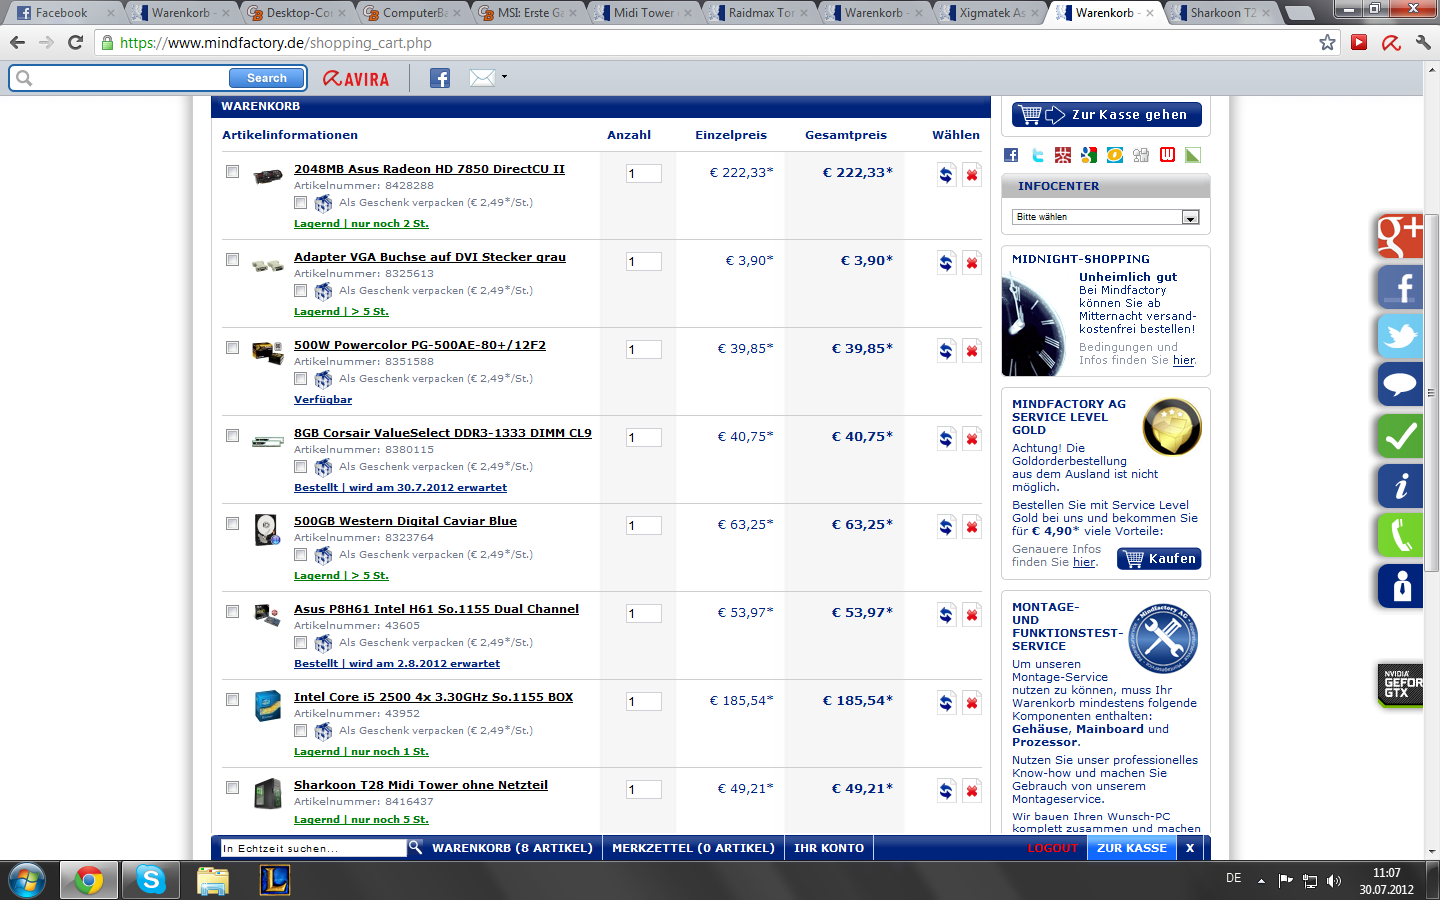Select checkbox for Western Digital Caviar Blue
This screenshot has height=900, width=1440.
click(x=232, y=523)
